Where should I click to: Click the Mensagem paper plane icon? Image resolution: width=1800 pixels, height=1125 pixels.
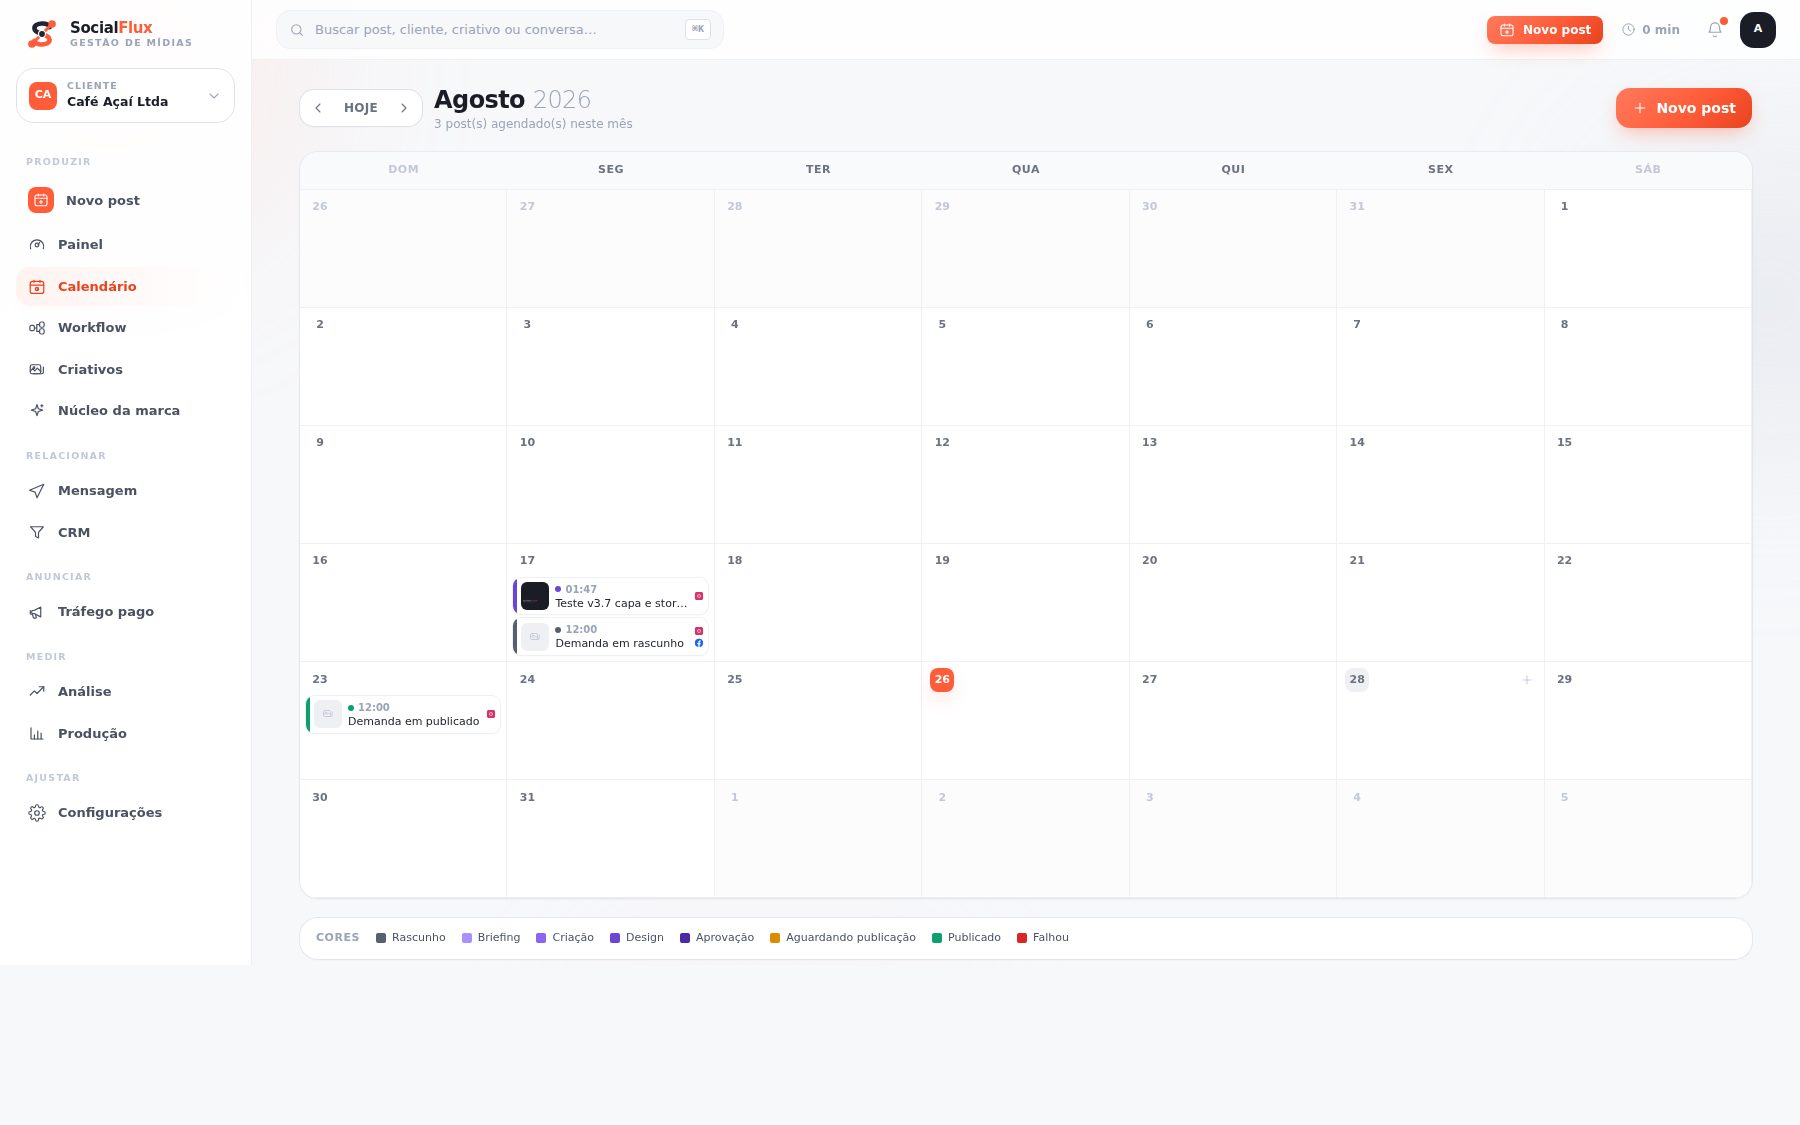click(37, 491)
